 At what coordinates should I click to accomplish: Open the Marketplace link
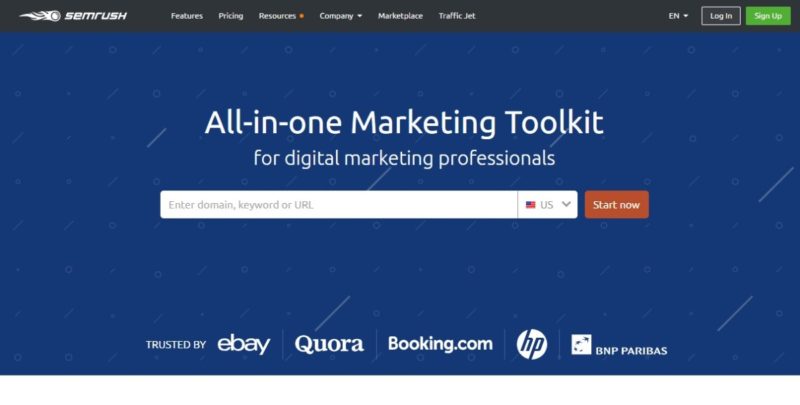tap(401, 16)
